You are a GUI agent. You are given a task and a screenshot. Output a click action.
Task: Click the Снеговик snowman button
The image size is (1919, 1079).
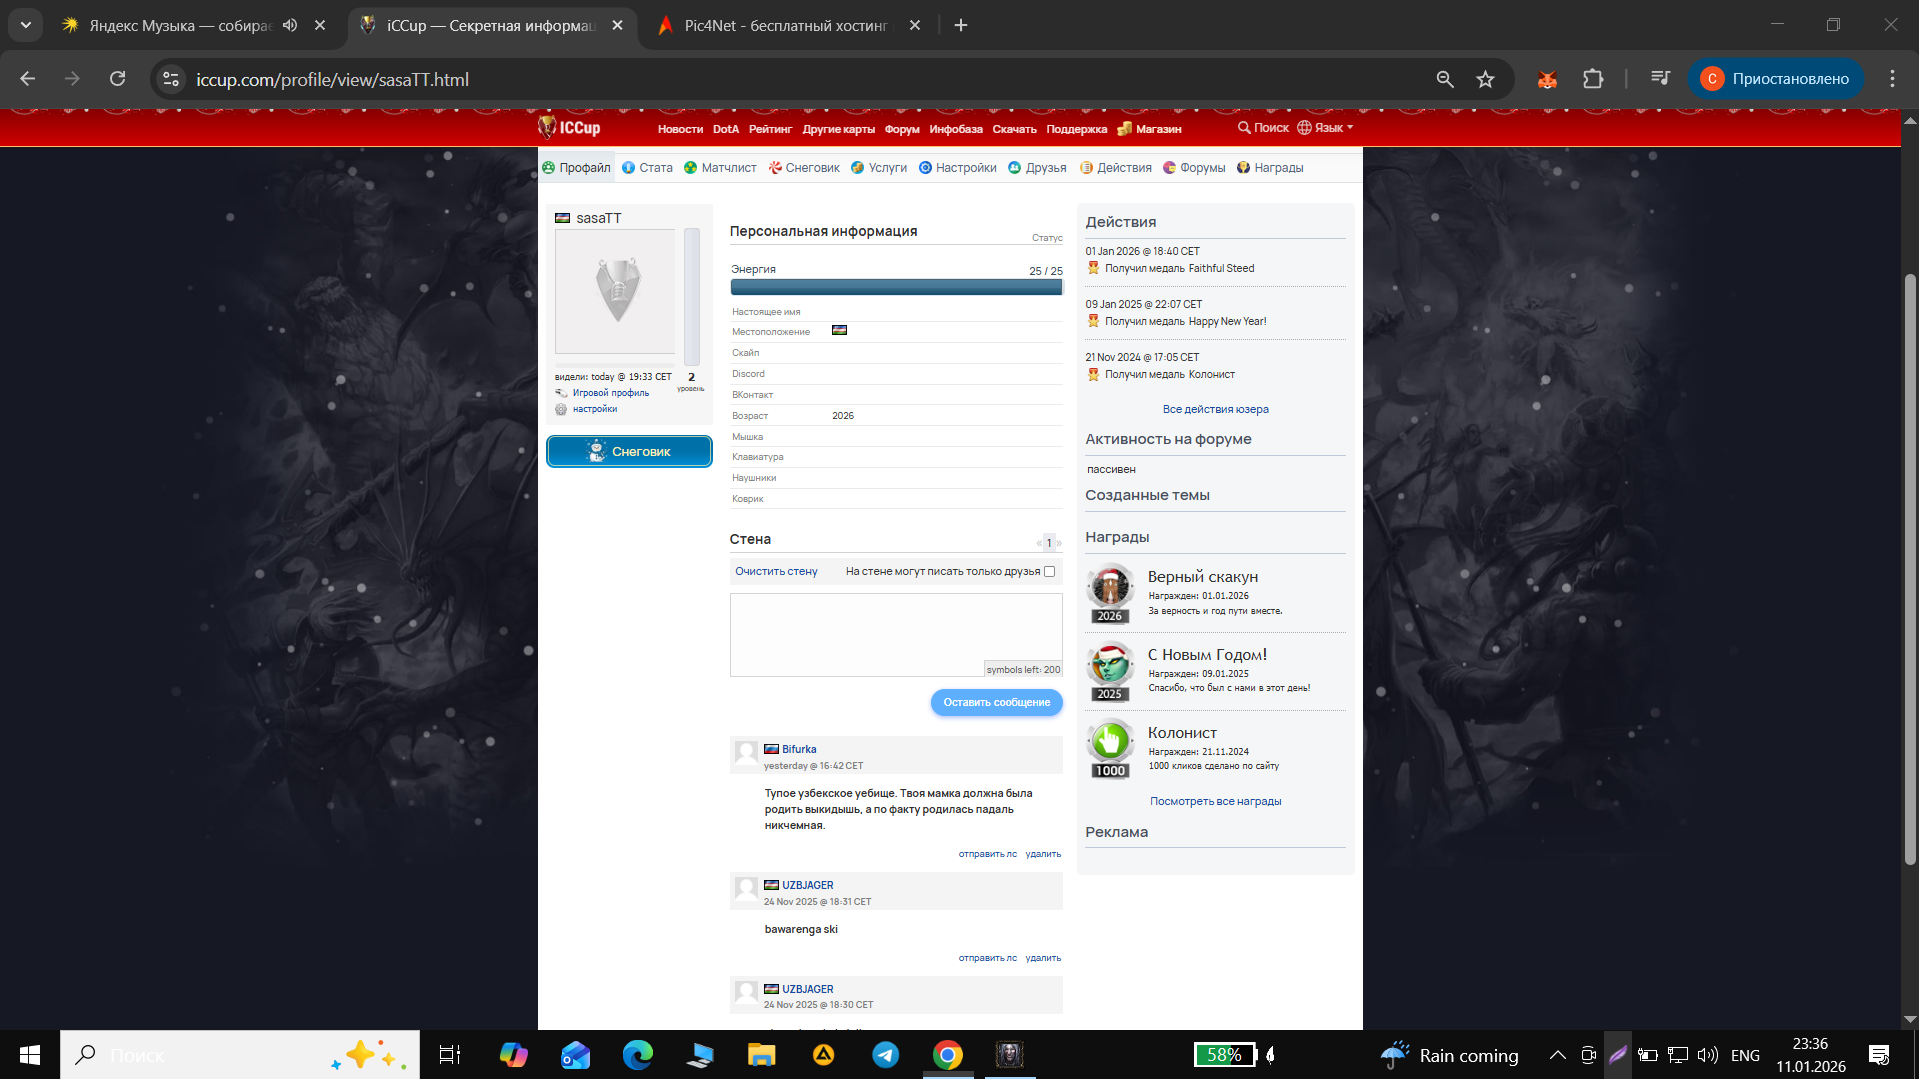pyautogui.click(x=629, y=452)
